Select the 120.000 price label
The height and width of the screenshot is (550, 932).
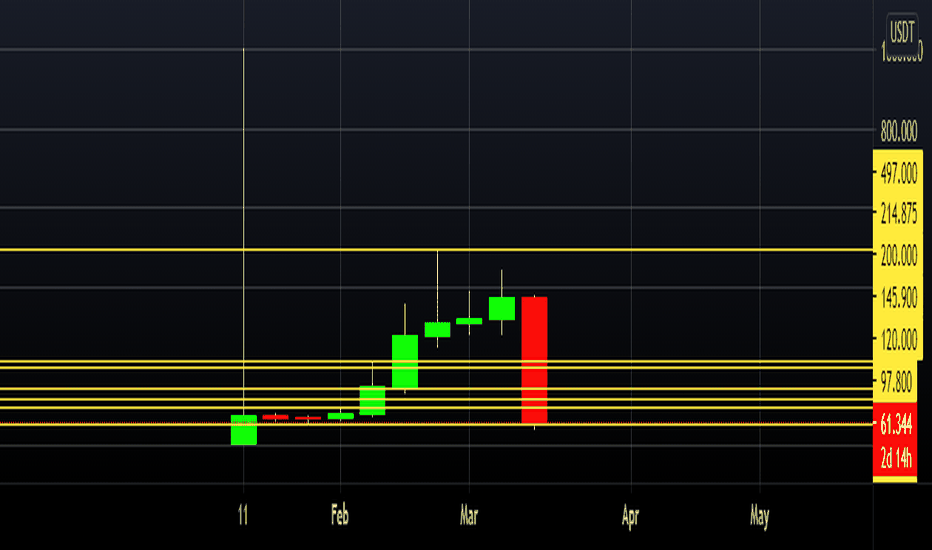pos(899,340)
